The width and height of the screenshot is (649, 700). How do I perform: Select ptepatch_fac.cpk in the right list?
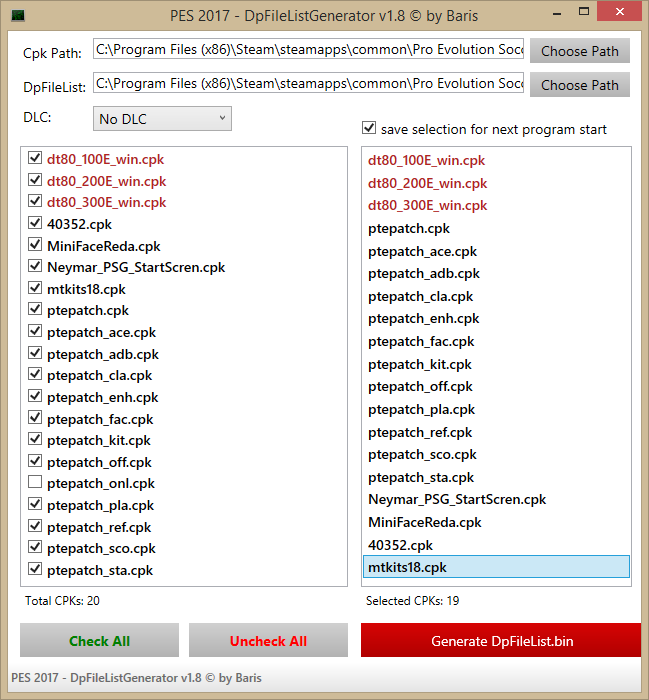click(496, 342)
